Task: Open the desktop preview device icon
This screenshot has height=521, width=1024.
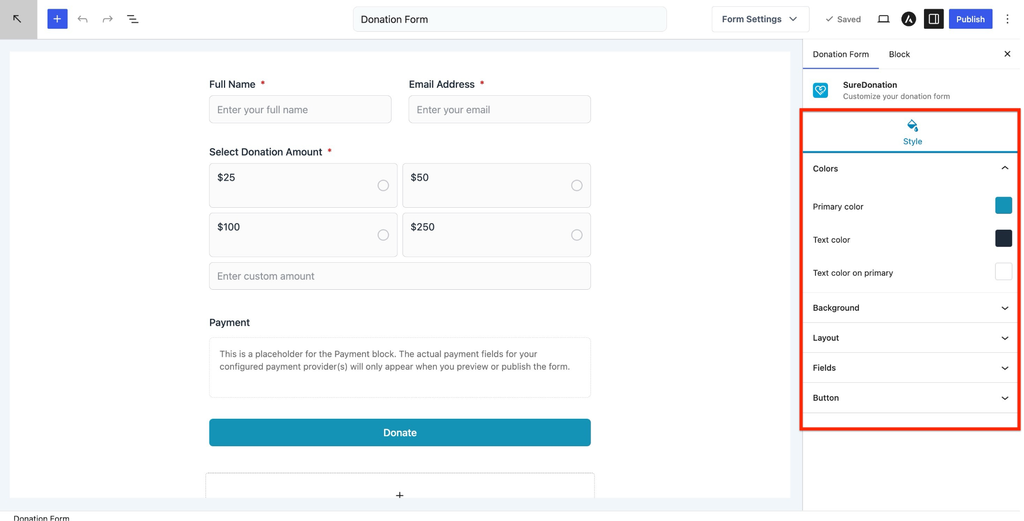Action: tap(883, 19)
